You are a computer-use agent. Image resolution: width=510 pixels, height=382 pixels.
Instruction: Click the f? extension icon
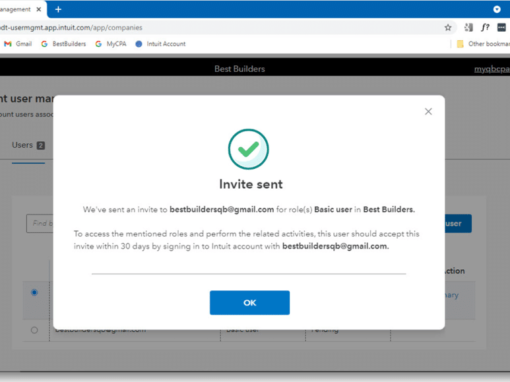click(x=485, y=27)
